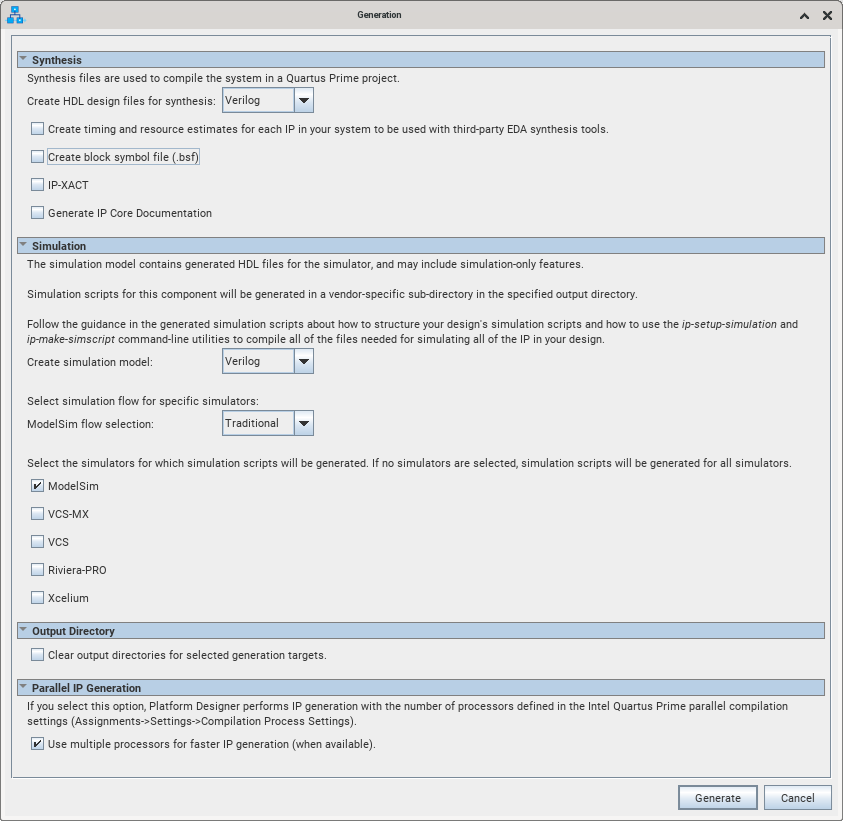Roll up the Generation window
The image size is (843, 821).
(806, 16)
